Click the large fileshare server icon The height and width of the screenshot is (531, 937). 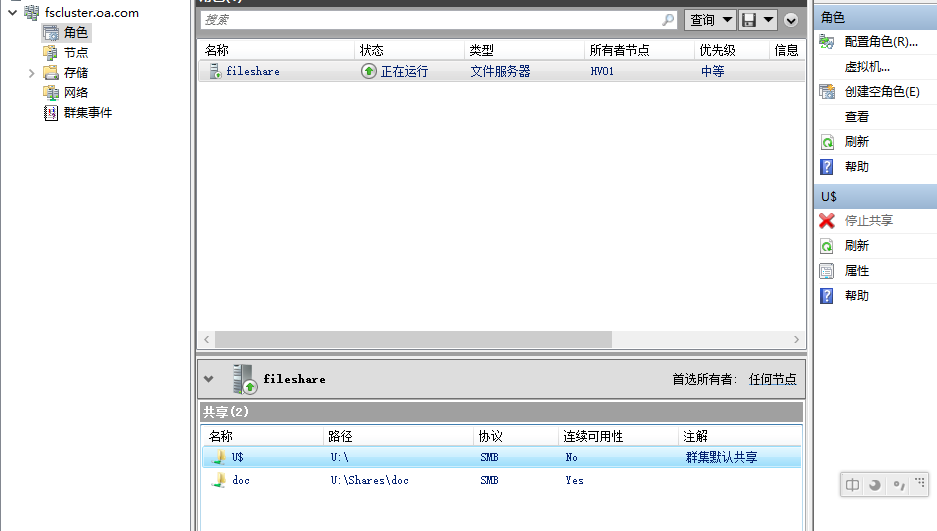245,379
